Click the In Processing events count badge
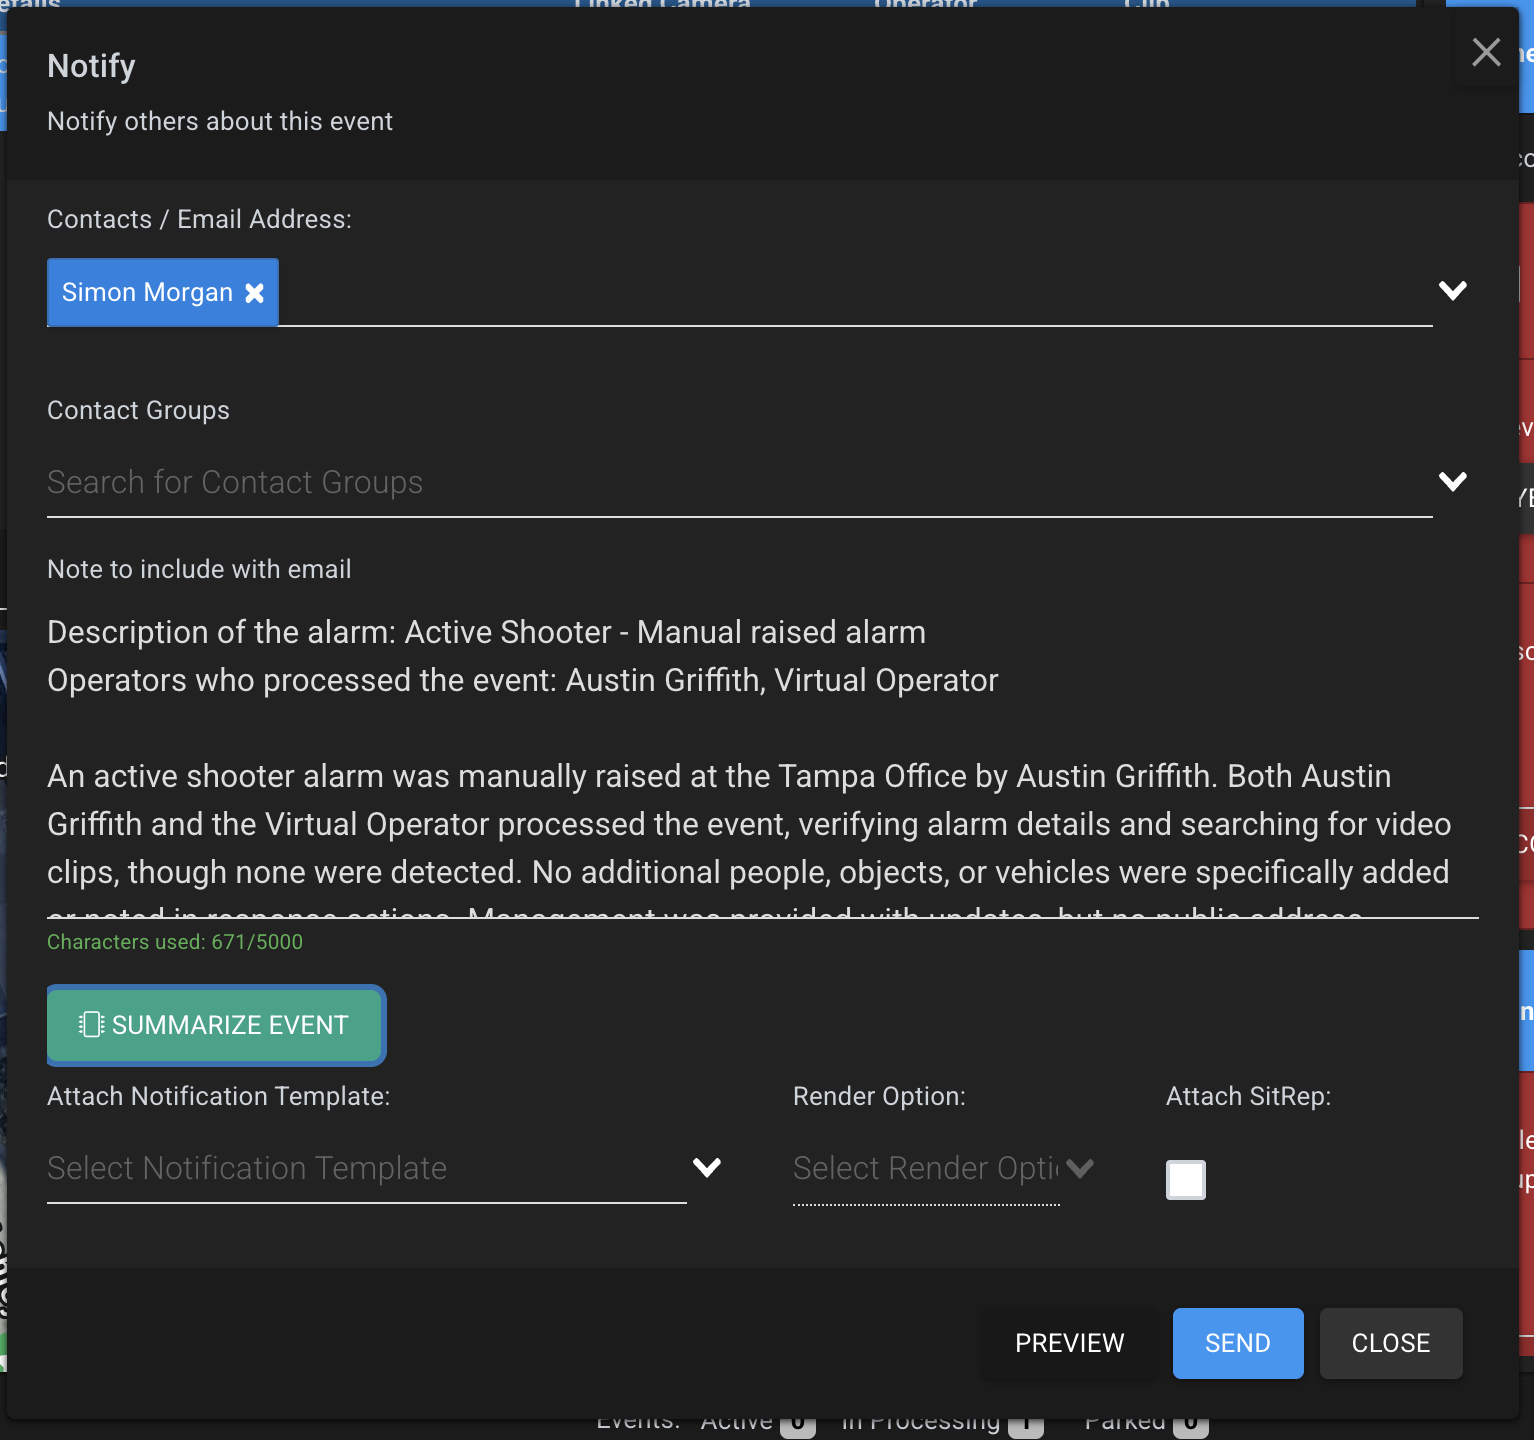 pyautogui.click(x=1025, y=1426)
